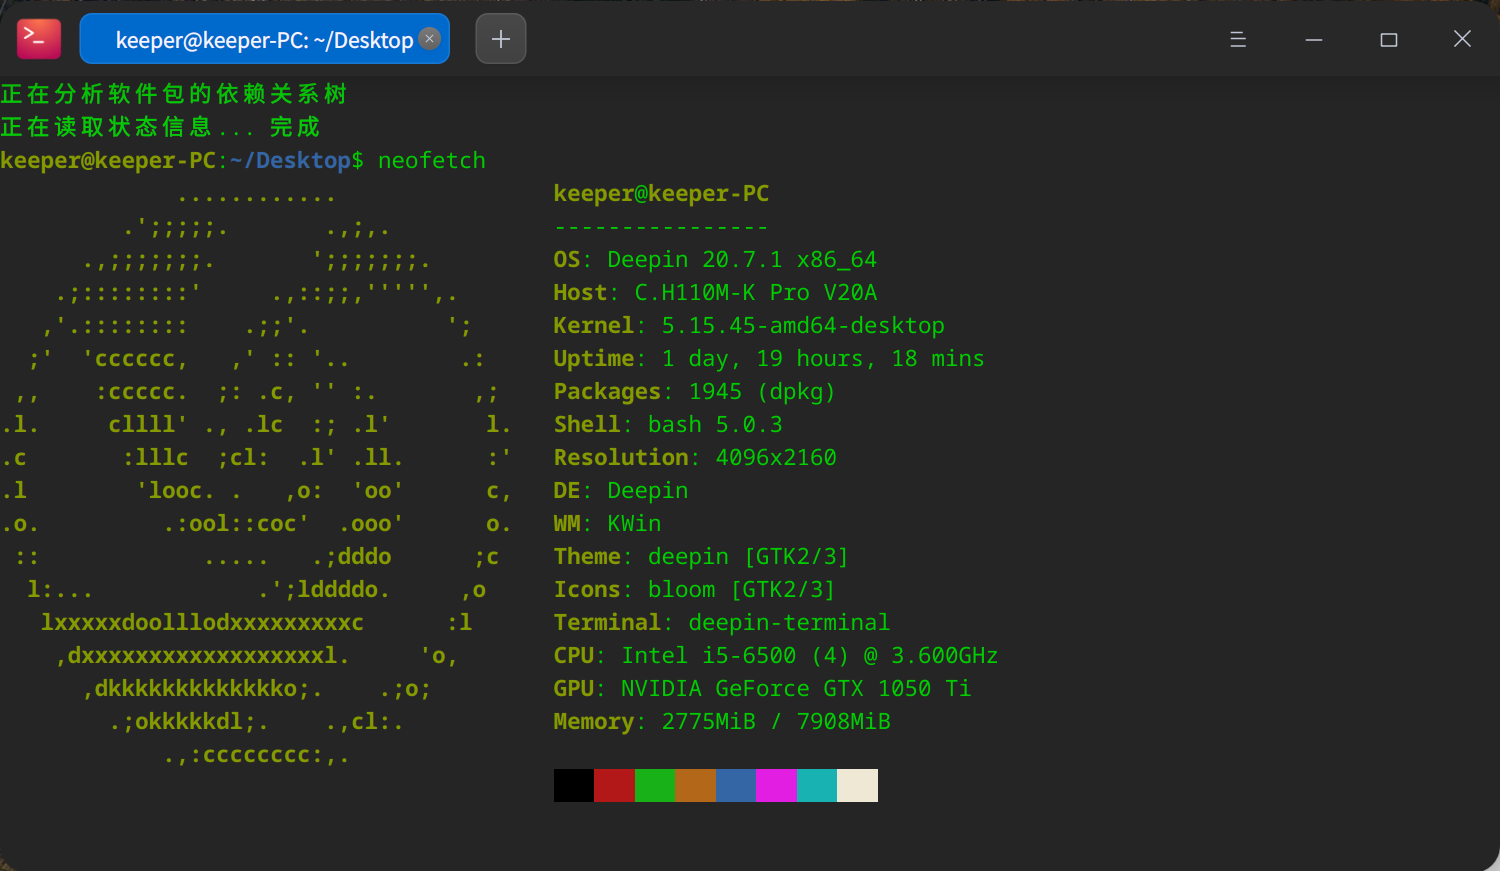1500x871 pixels.
Task: Open the terminal hamburger menu
Action: 1237,39
